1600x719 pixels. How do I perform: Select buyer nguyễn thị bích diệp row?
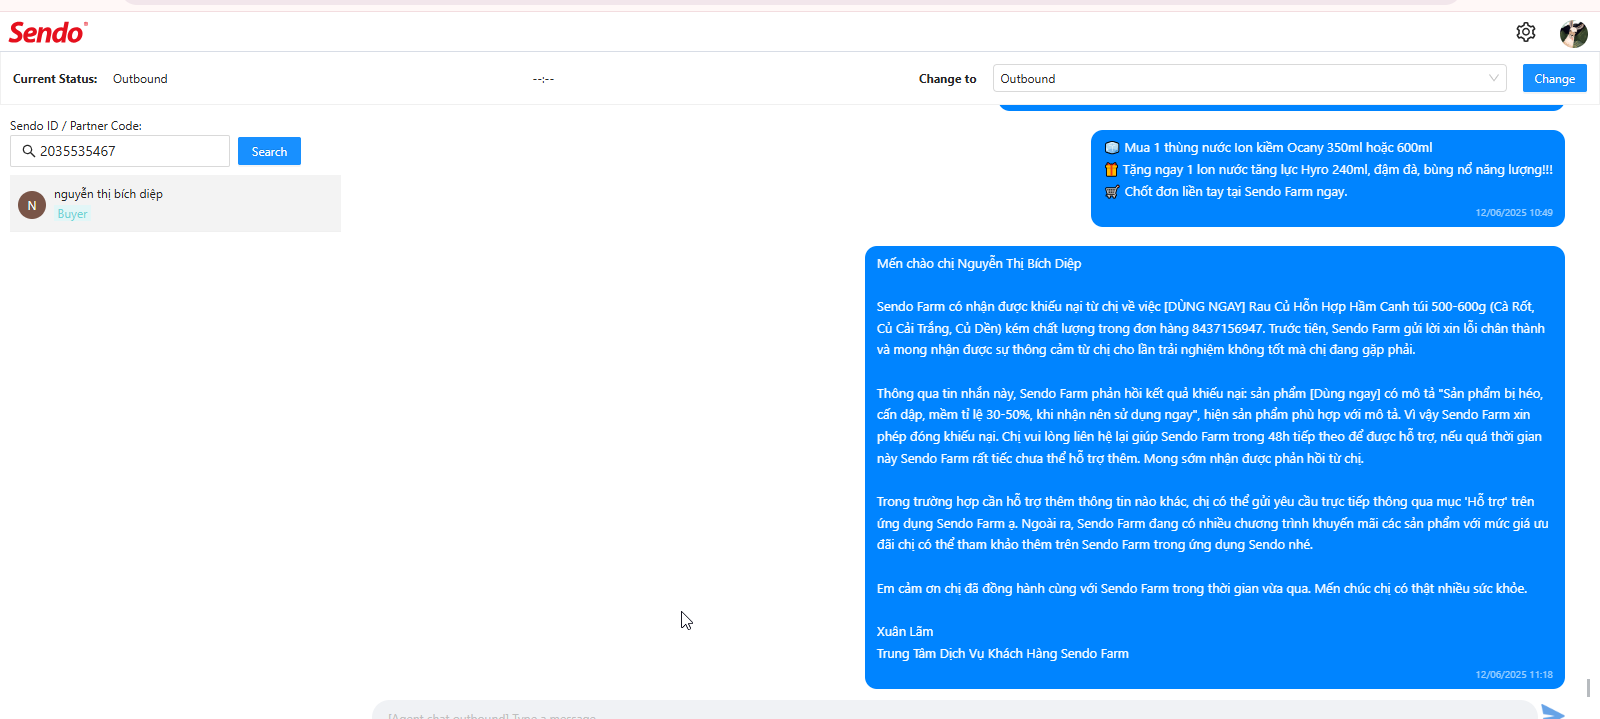coord(175,203)
